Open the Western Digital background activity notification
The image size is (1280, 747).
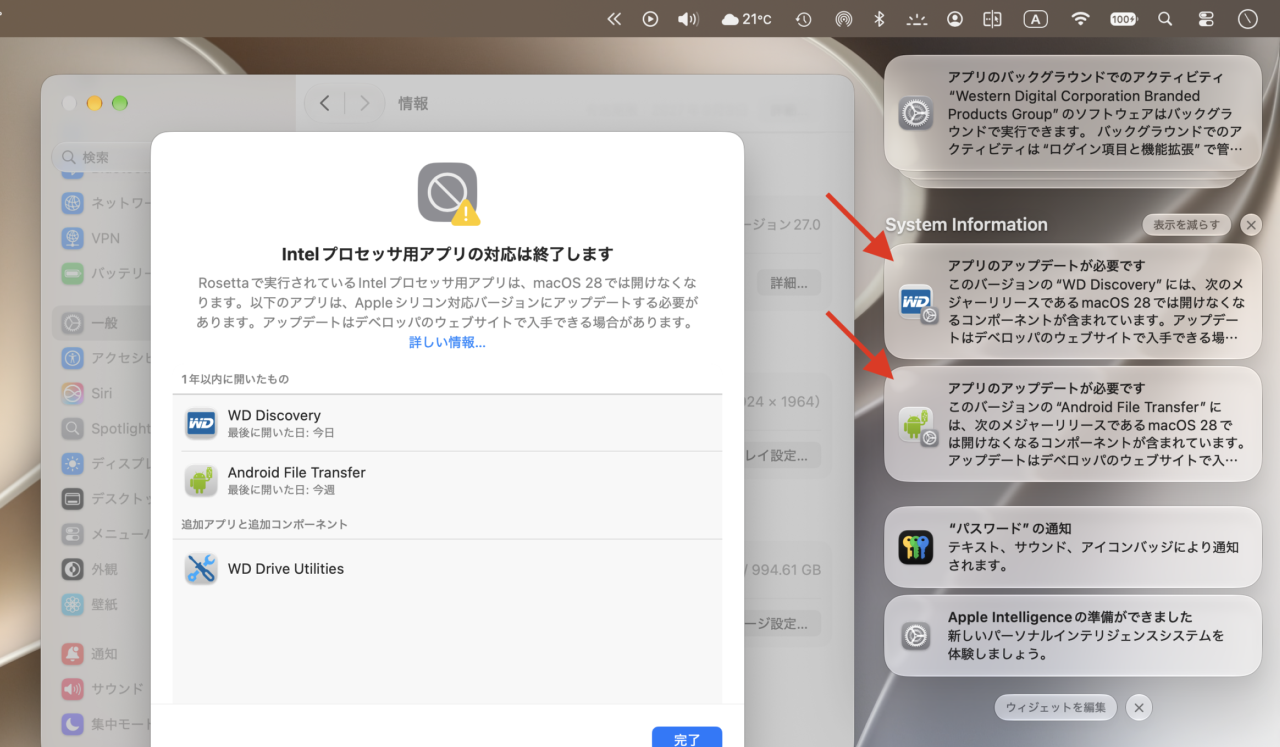pyautogui.click(x=1072, y=113)
